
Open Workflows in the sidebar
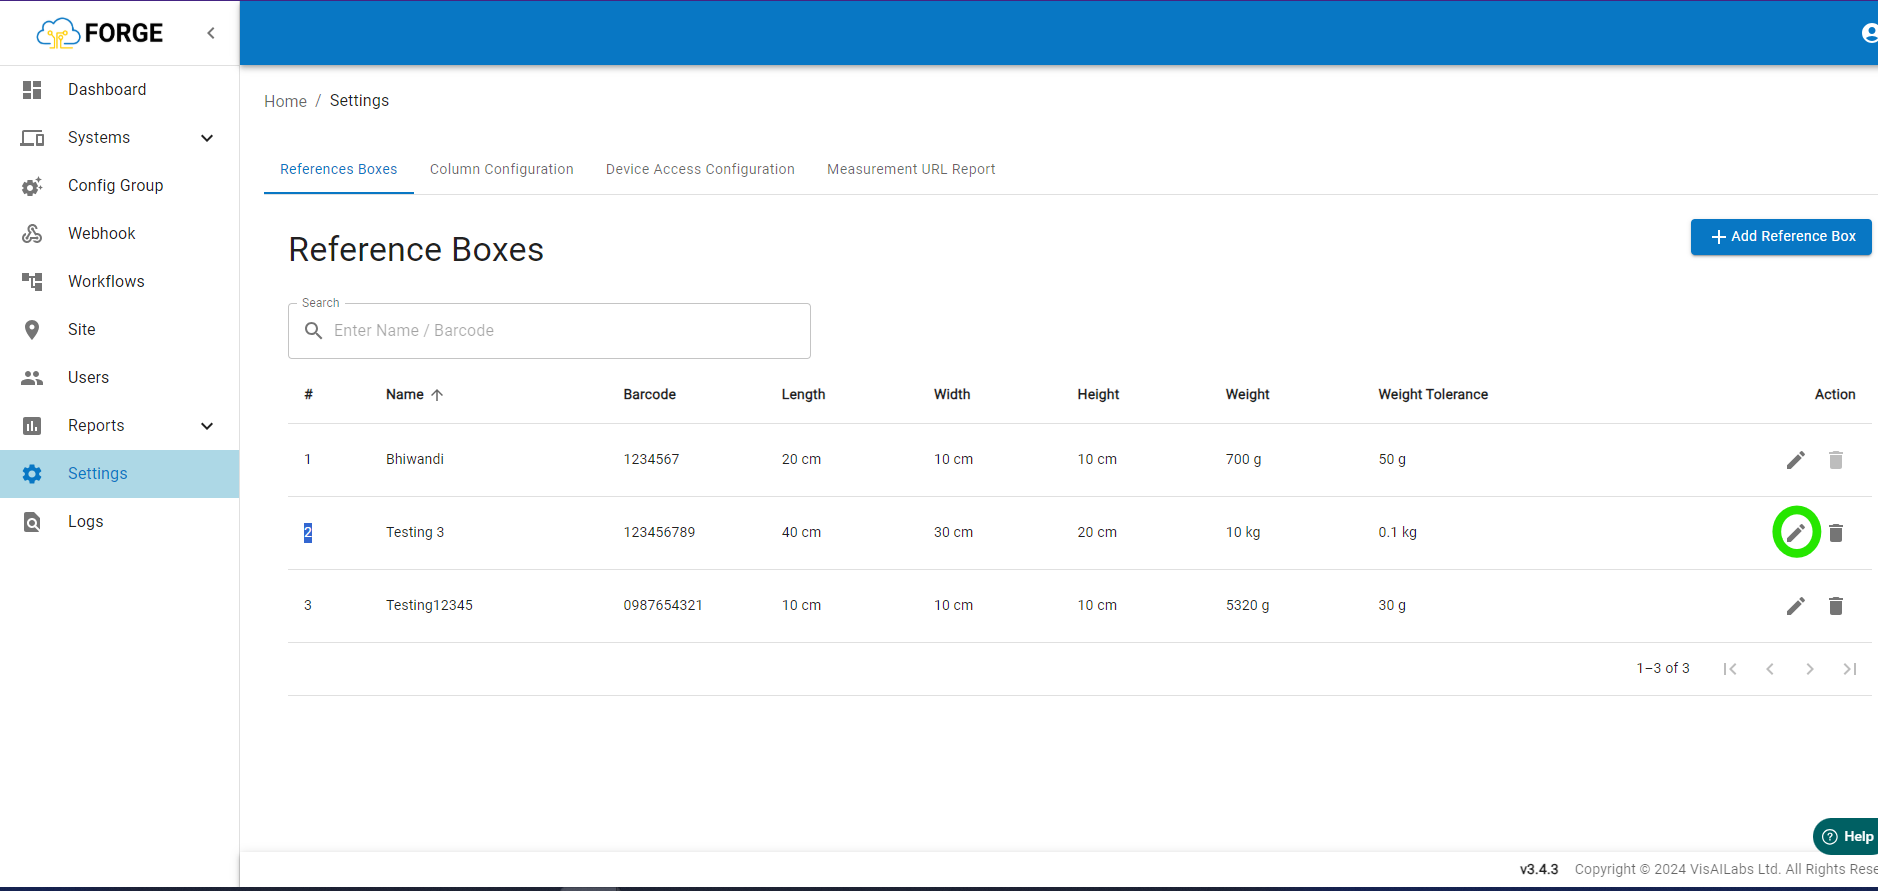coord(119,282)
